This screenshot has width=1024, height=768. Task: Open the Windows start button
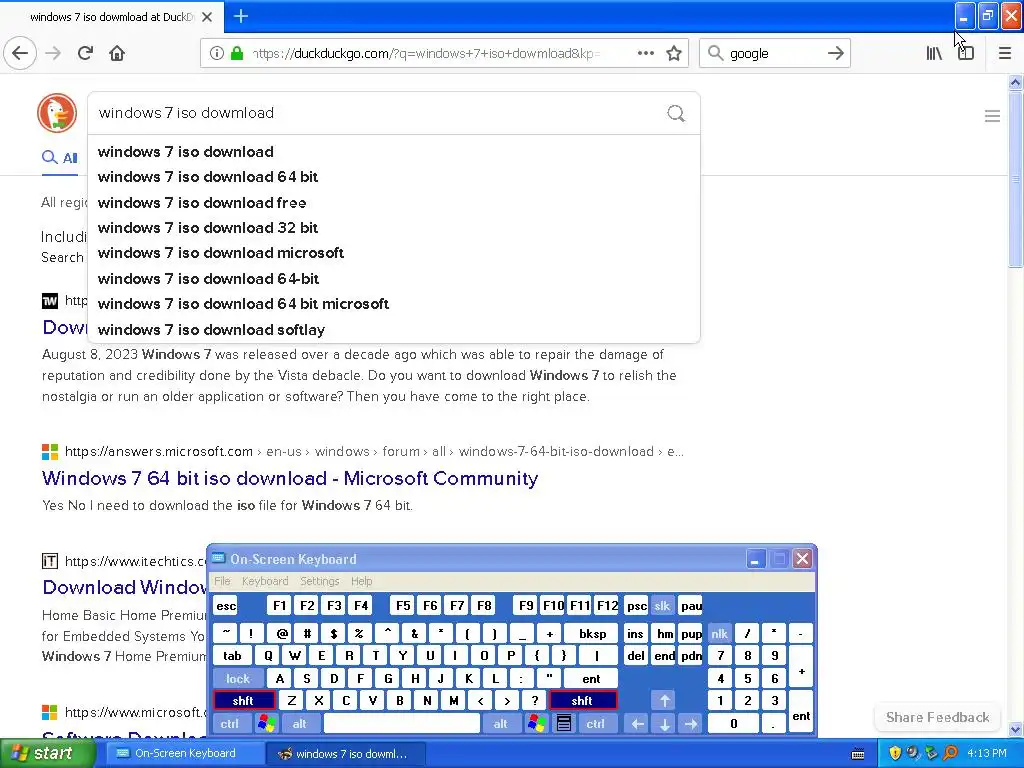[48, 753]
